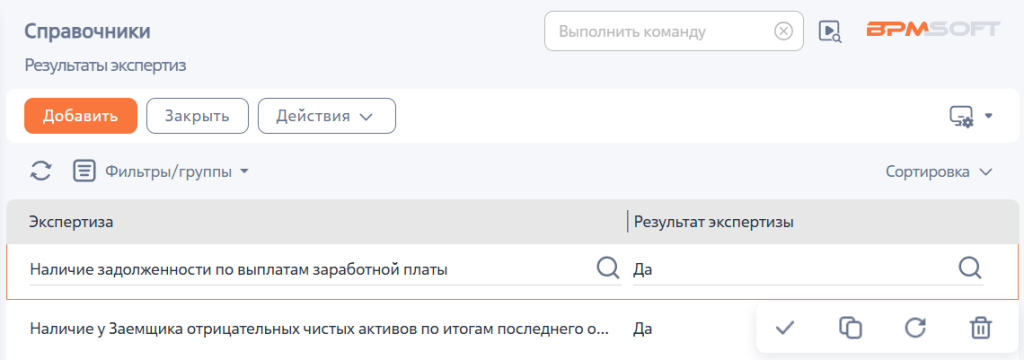
Task: Delete the record with trash icon
Action: pyautogui.click(x=980, y=328)
